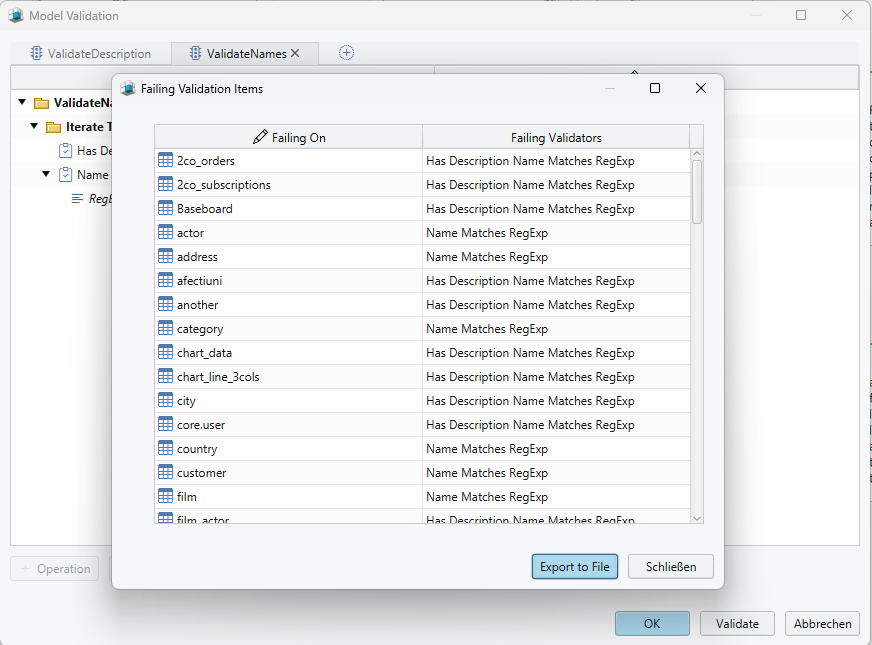Click Export to File button
Image resolution: width=872 pixels, height=645 pixels.
pyautogui.click(x=574, y=567)
